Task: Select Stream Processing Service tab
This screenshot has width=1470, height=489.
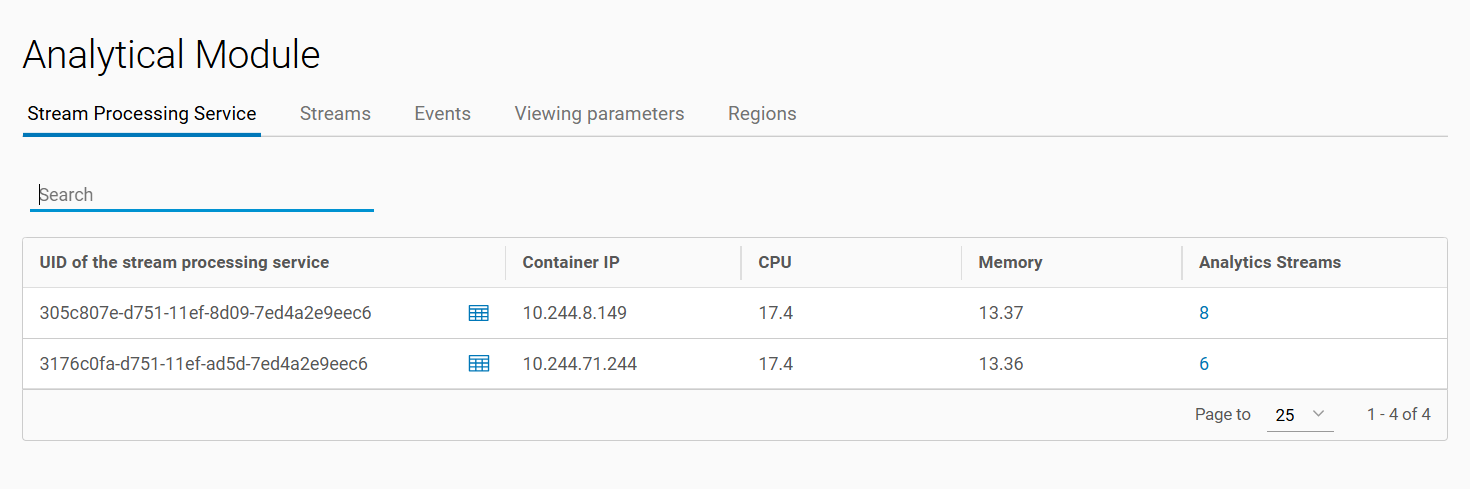Action: 142,114
